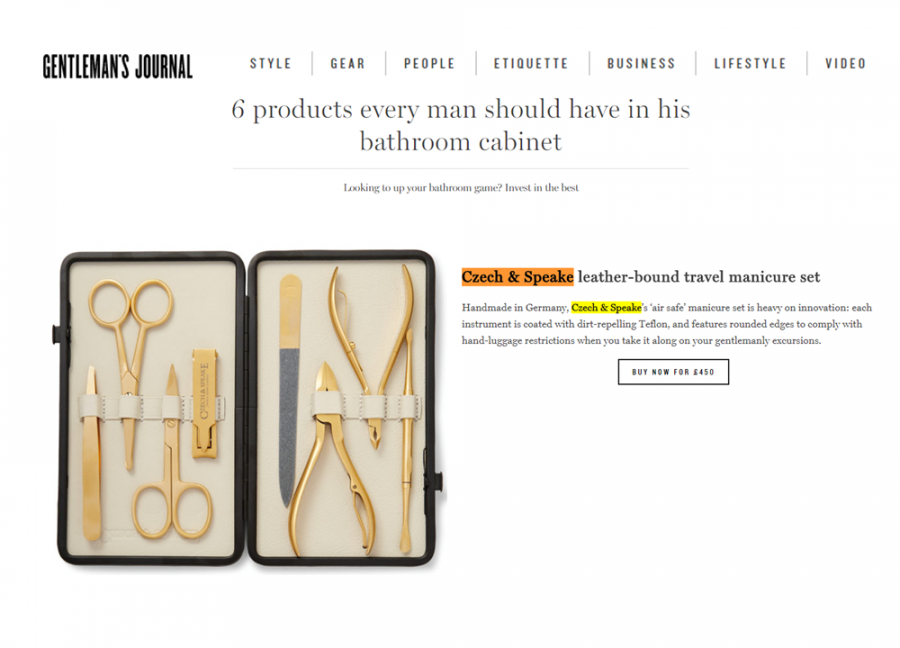Viewport: 900px width, 648px height.
Task: Click the orange-highlighted Czech & Speake heading link
Action: click(x=517, y=277)
